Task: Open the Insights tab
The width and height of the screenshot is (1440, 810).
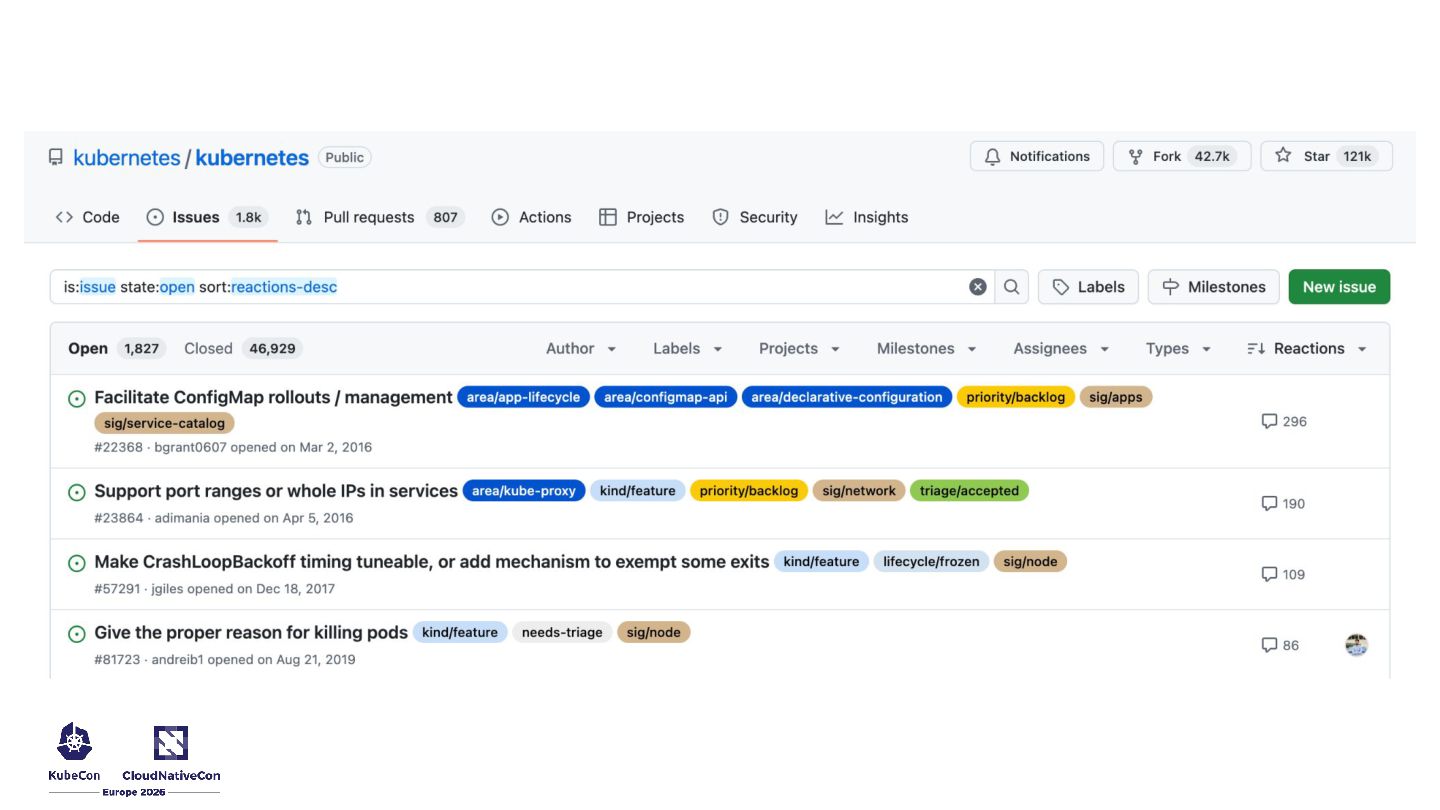Action: coord(866,217)
